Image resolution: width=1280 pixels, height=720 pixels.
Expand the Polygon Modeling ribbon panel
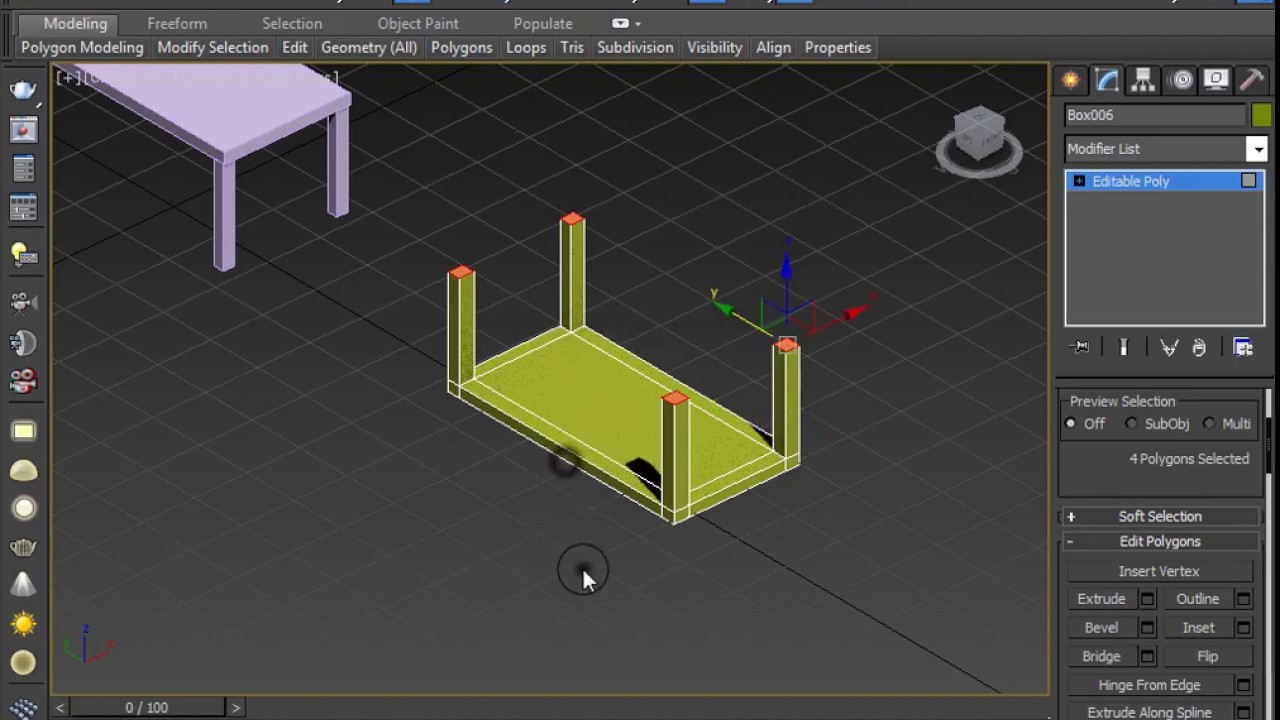(82, 47)
